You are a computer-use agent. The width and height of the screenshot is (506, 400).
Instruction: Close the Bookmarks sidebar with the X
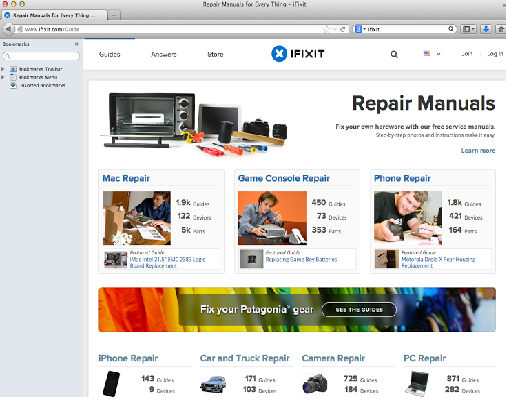click(x=76, y=44)
